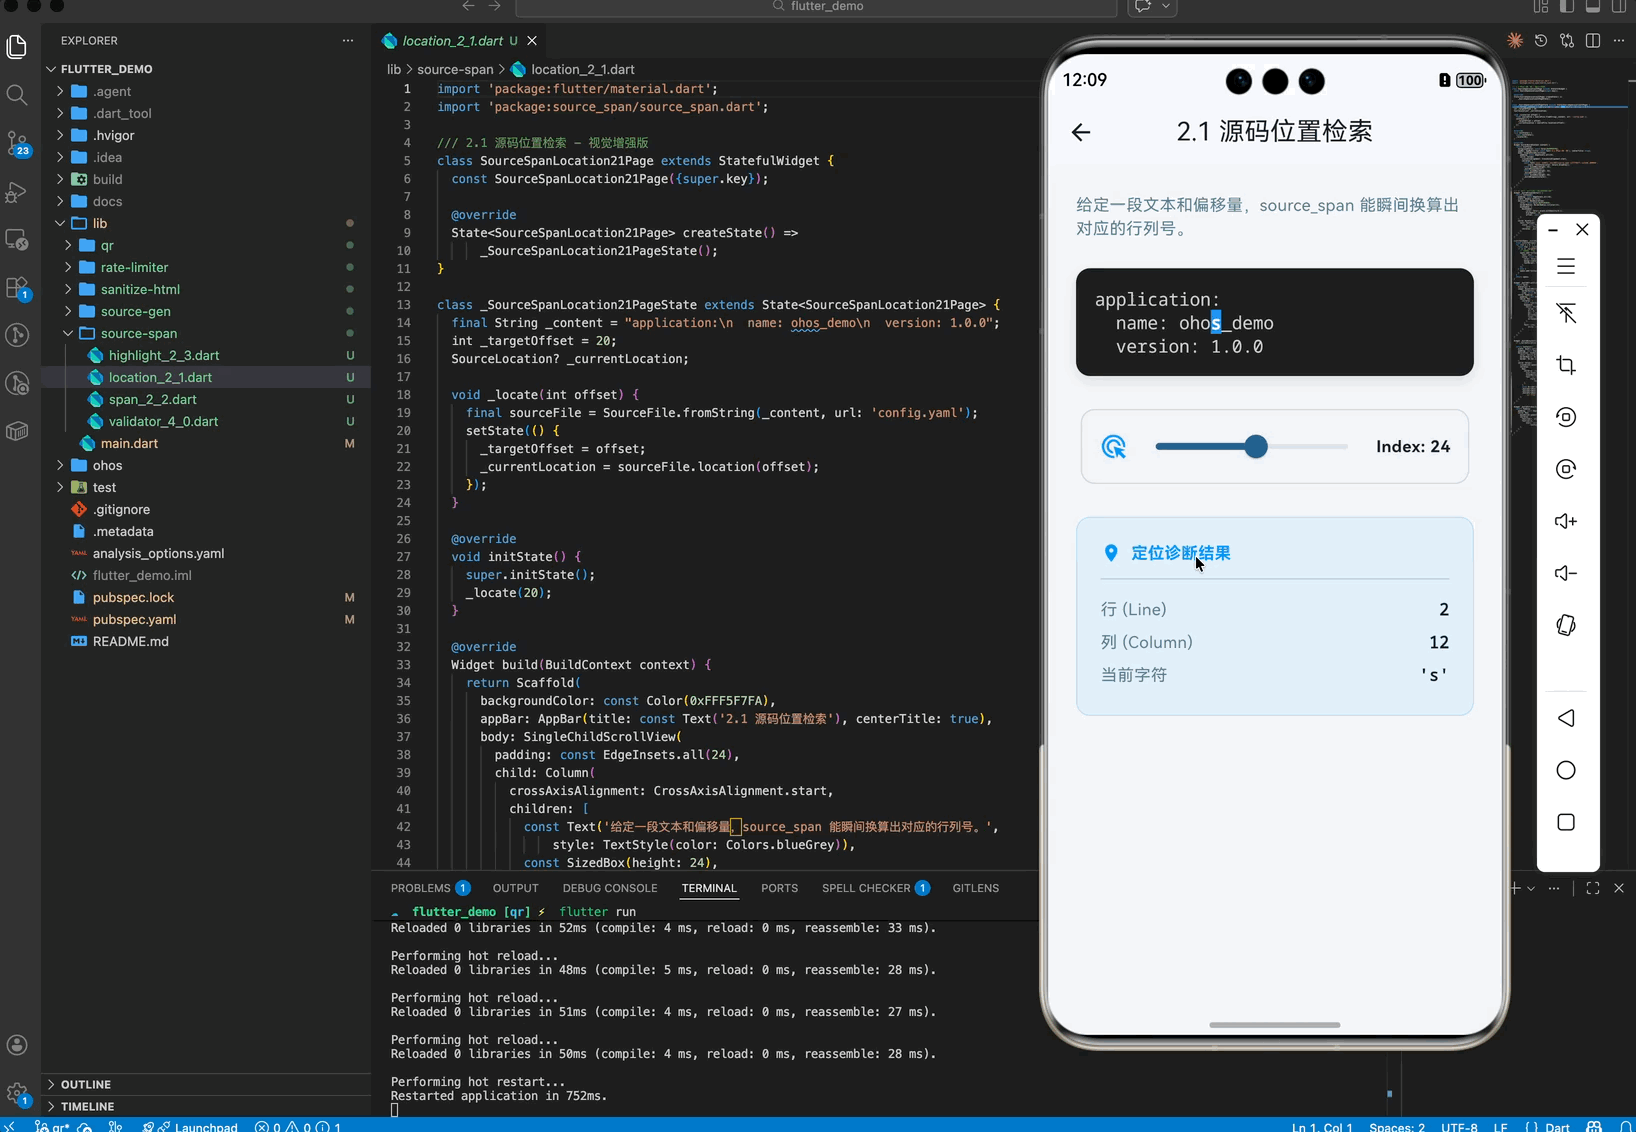Image resolution: width=1636 pixels, height=1132 pixels.
Task: Split the editor right
Action: 1593,41
